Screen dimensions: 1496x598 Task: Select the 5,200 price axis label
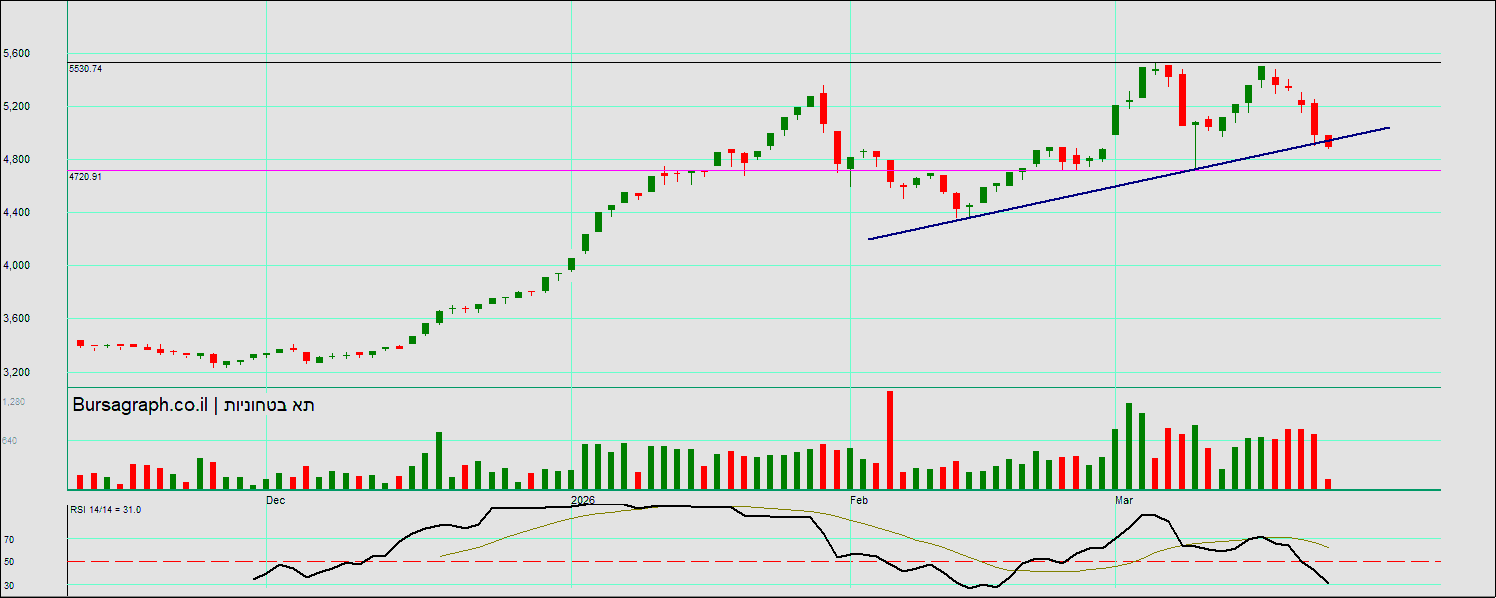(16, 107)
